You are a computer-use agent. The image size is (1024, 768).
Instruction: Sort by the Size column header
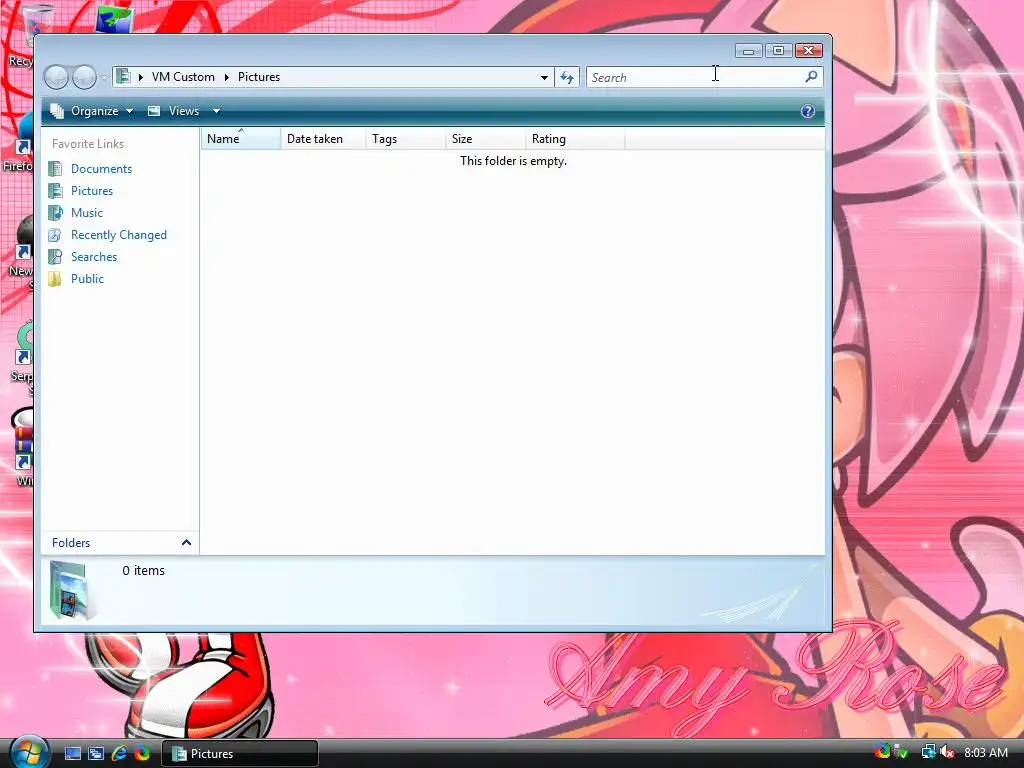pos(486,138)
